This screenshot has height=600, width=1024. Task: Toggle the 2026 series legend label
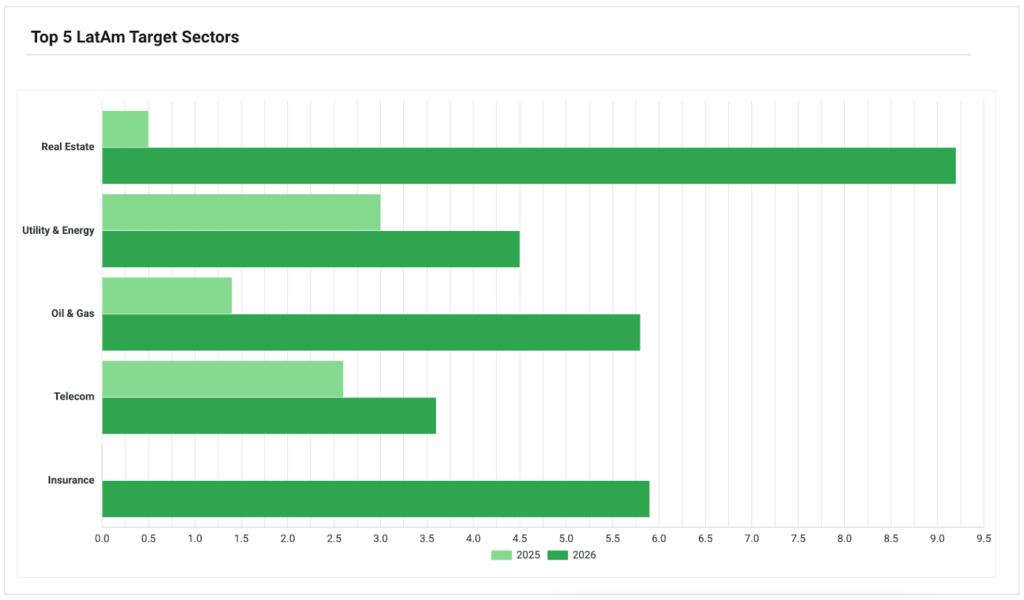click(584, 555)
